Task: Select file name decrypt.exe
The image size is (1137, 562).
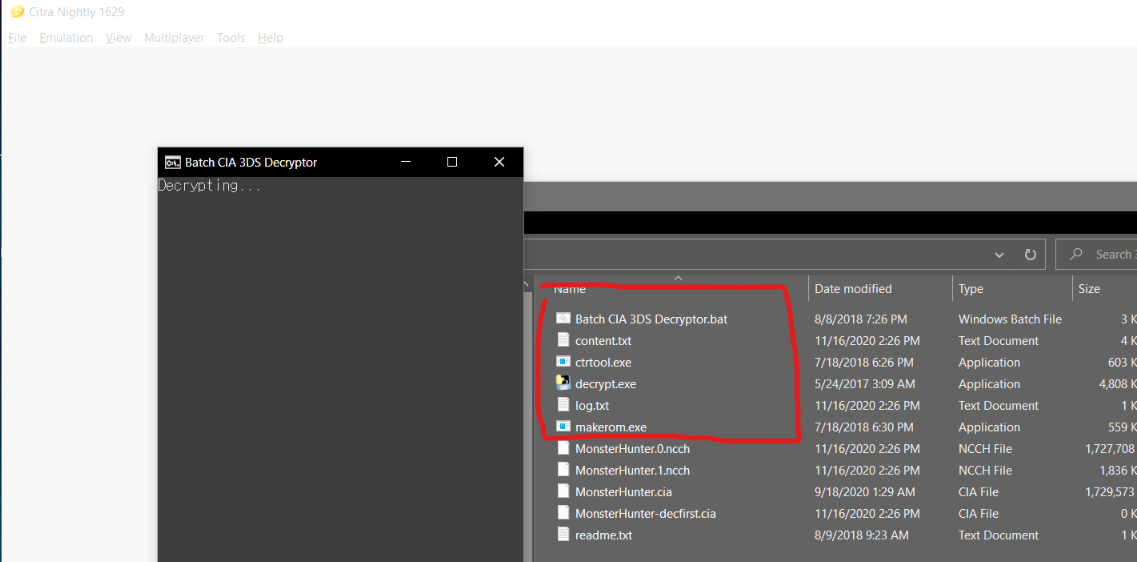Action: [605, 384]
